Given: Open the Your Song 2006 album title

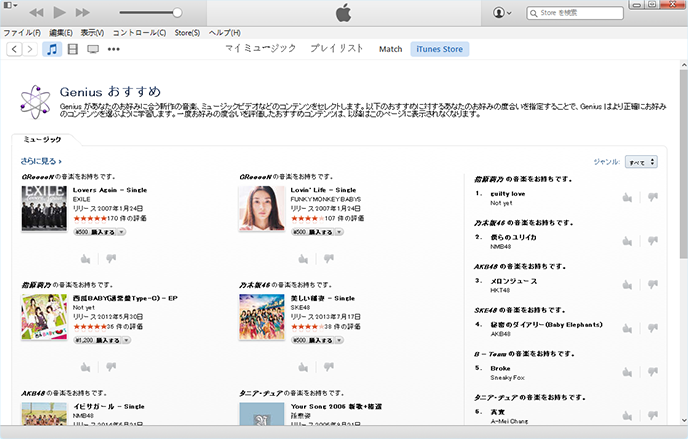Looking at the screenshot, I should click(x=336, y=407).
